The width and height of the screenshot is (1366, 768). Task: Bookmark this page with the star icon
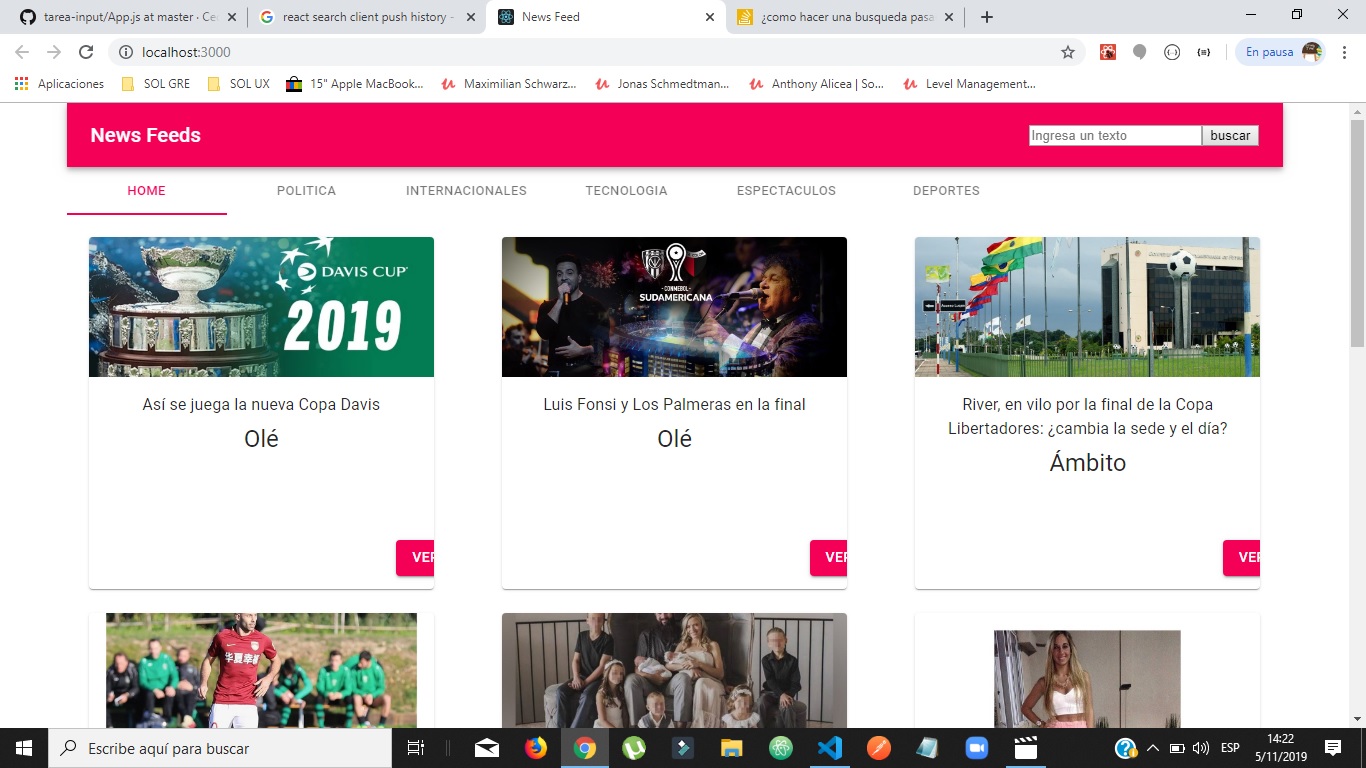coord(1068,52)
